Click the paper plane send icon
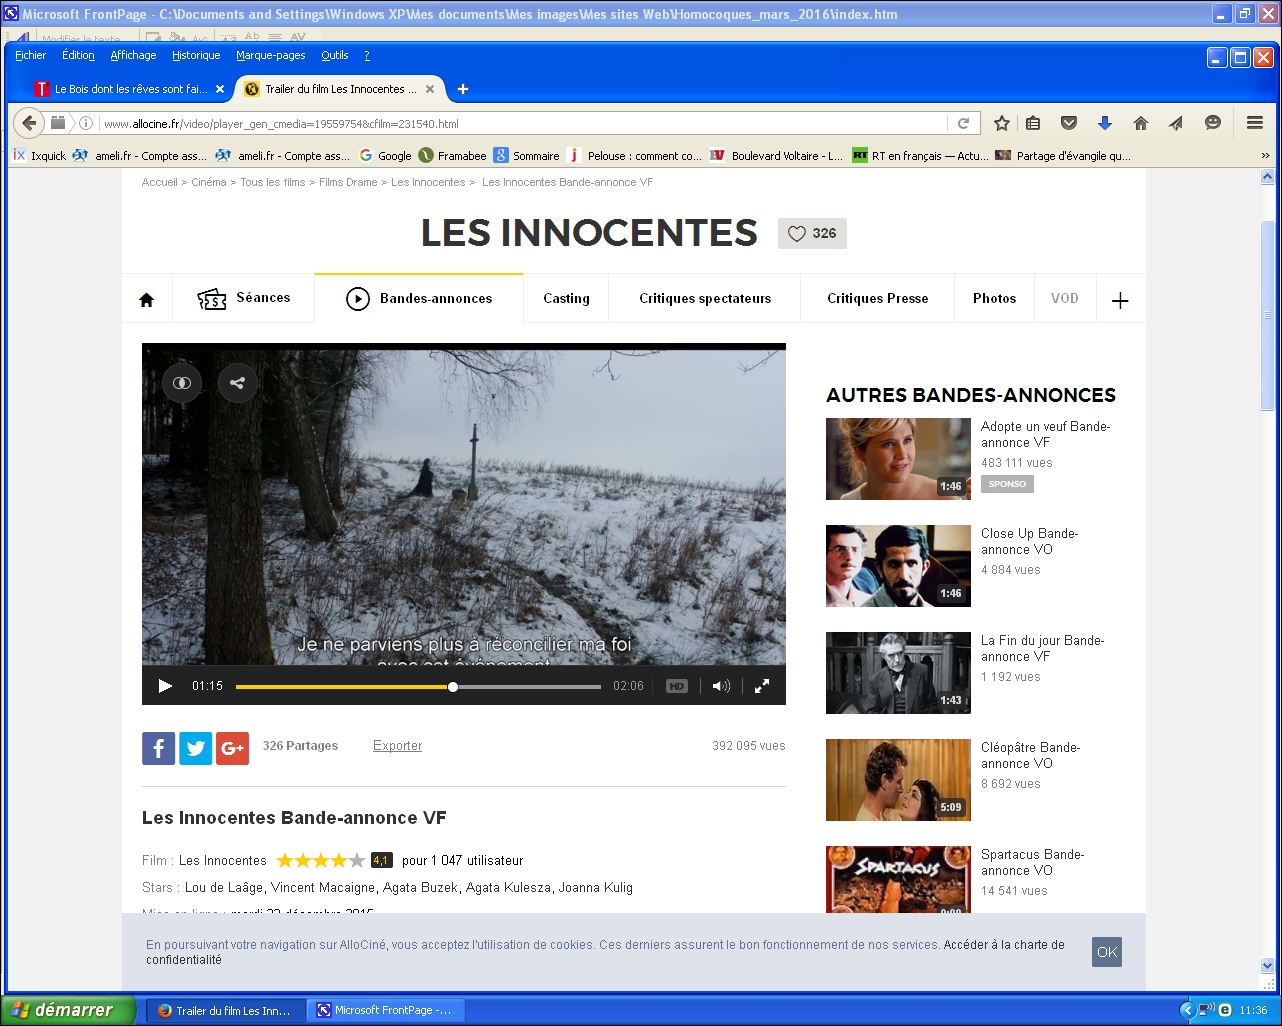The image size is (1282, 1026). coord(1176,123)
